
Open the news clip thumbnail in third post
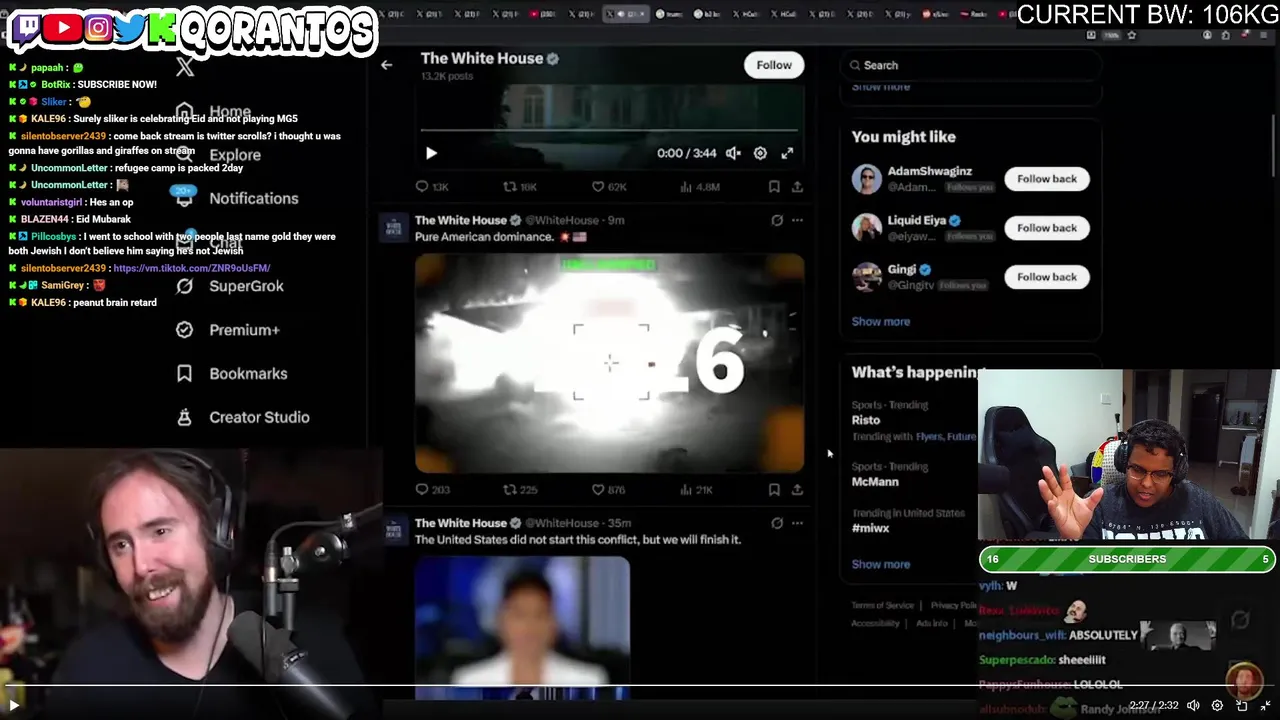click(522, 627)
